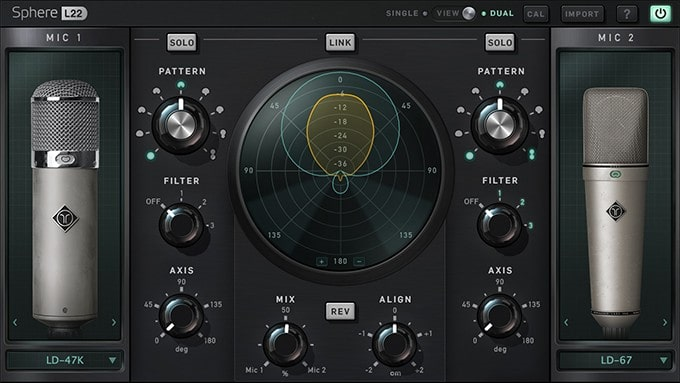Click the '180' mark on Mic 2 AXIS

[528, 340]
